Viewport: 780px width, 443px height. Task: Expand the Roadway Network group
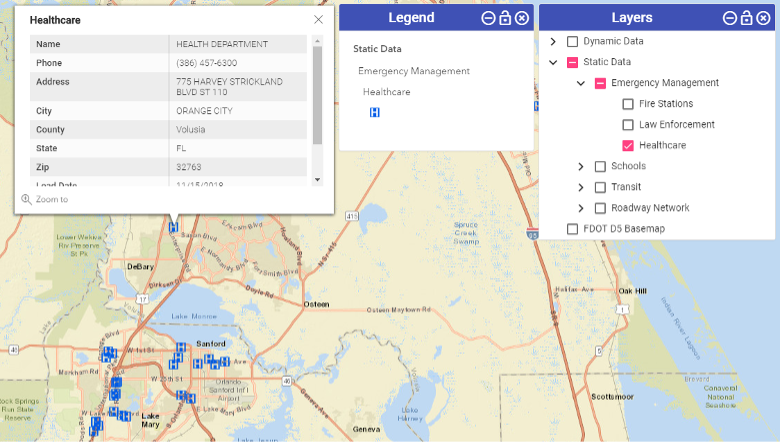(581, 208)
